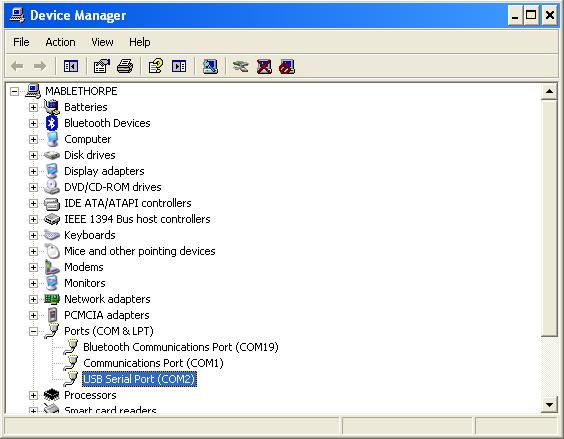Open the View menu
This screenshot has height=439, width=564.
tap(102, 42)
